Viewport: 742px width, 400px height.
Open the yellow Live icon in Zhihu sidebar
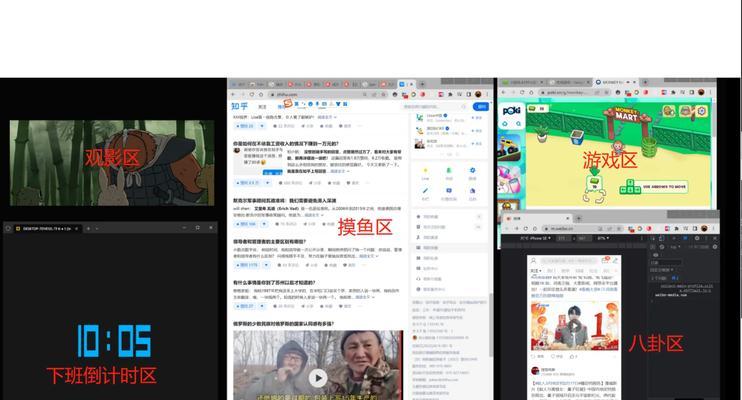425,171
